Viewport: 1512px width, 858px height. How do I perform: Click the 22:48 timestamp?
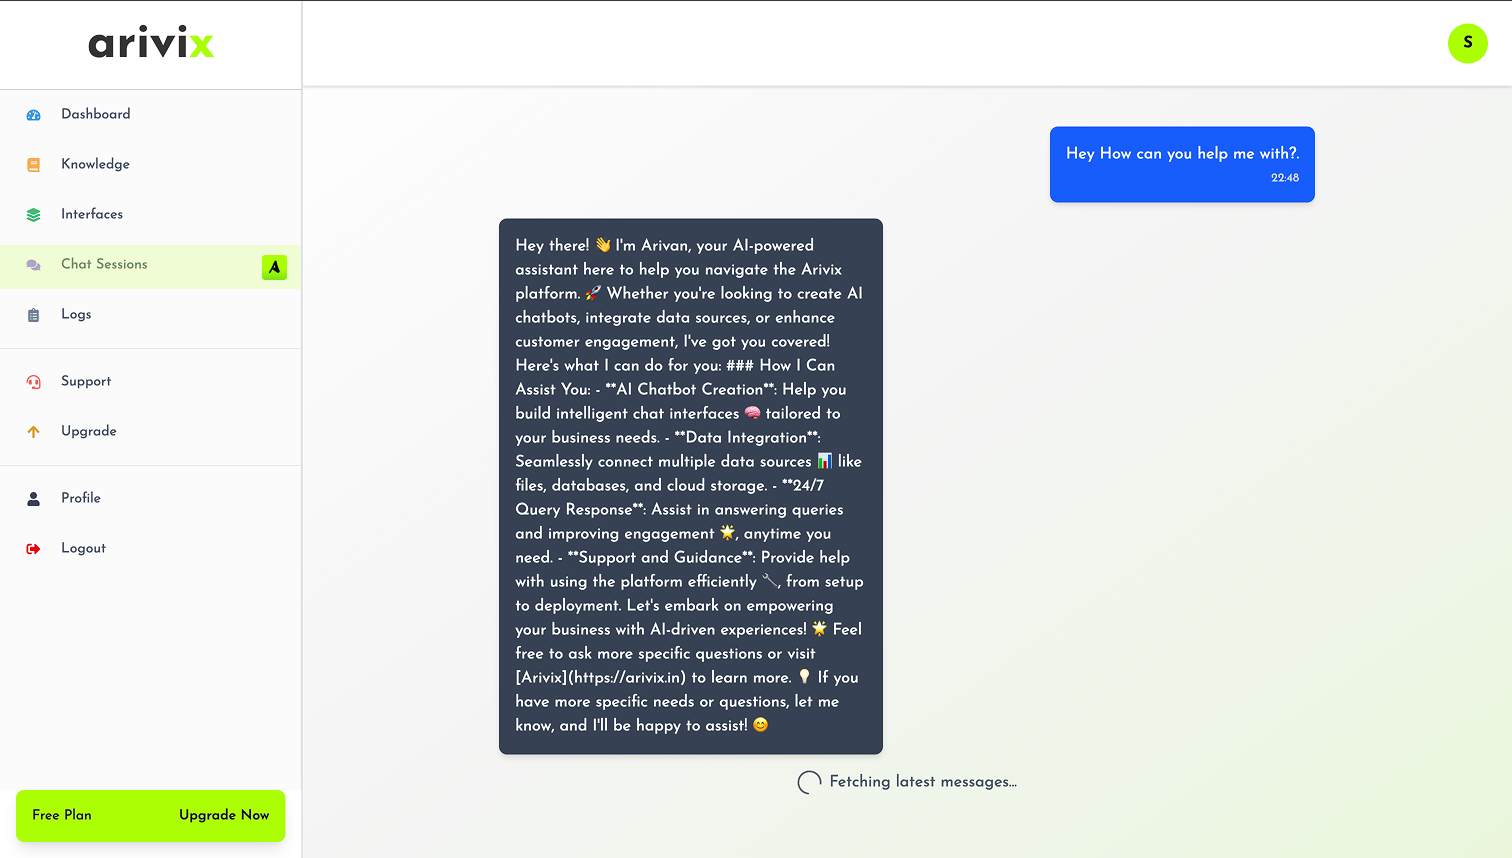1285,178
